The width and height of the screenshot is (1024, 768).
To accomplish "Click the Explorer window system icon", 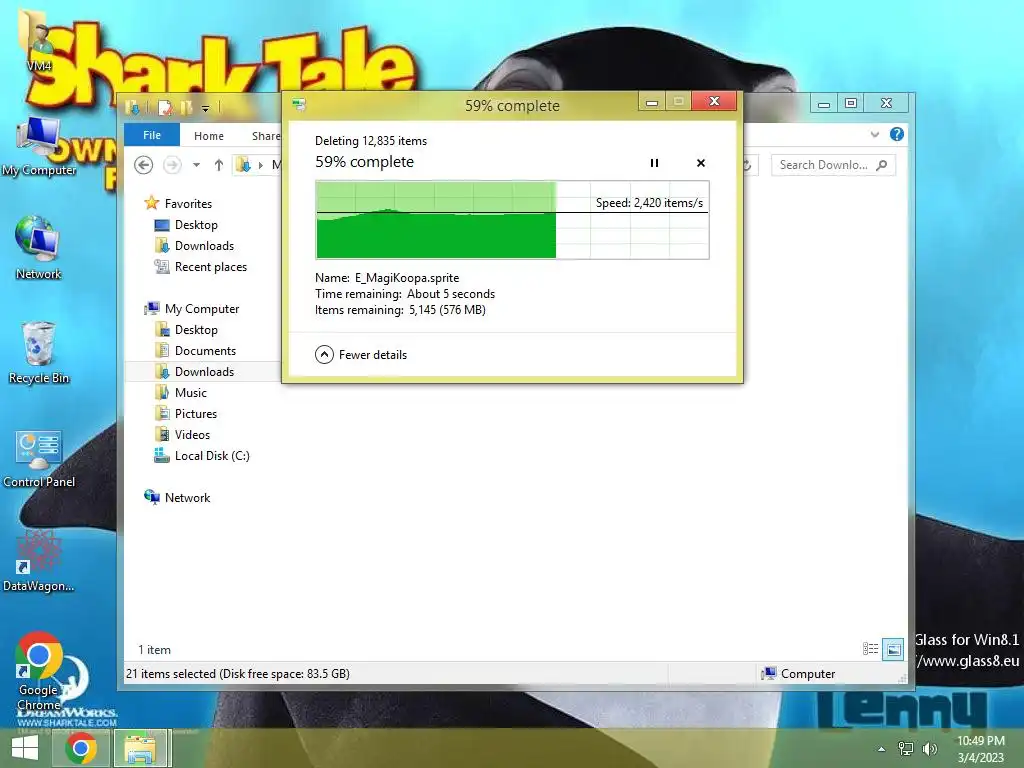I will tap(132, 107).
